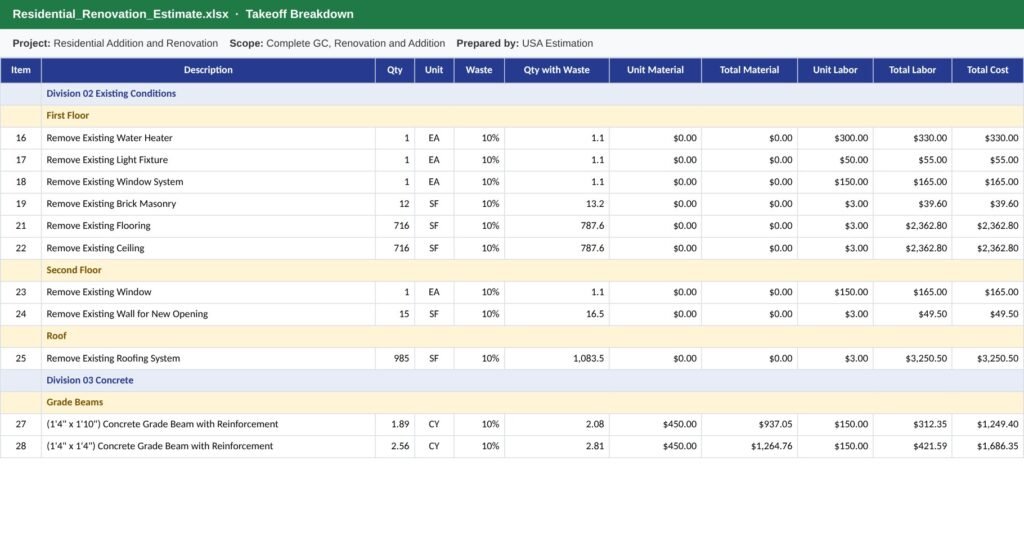
Task: Select the Waste column header
Action: [x=479, y=70]
